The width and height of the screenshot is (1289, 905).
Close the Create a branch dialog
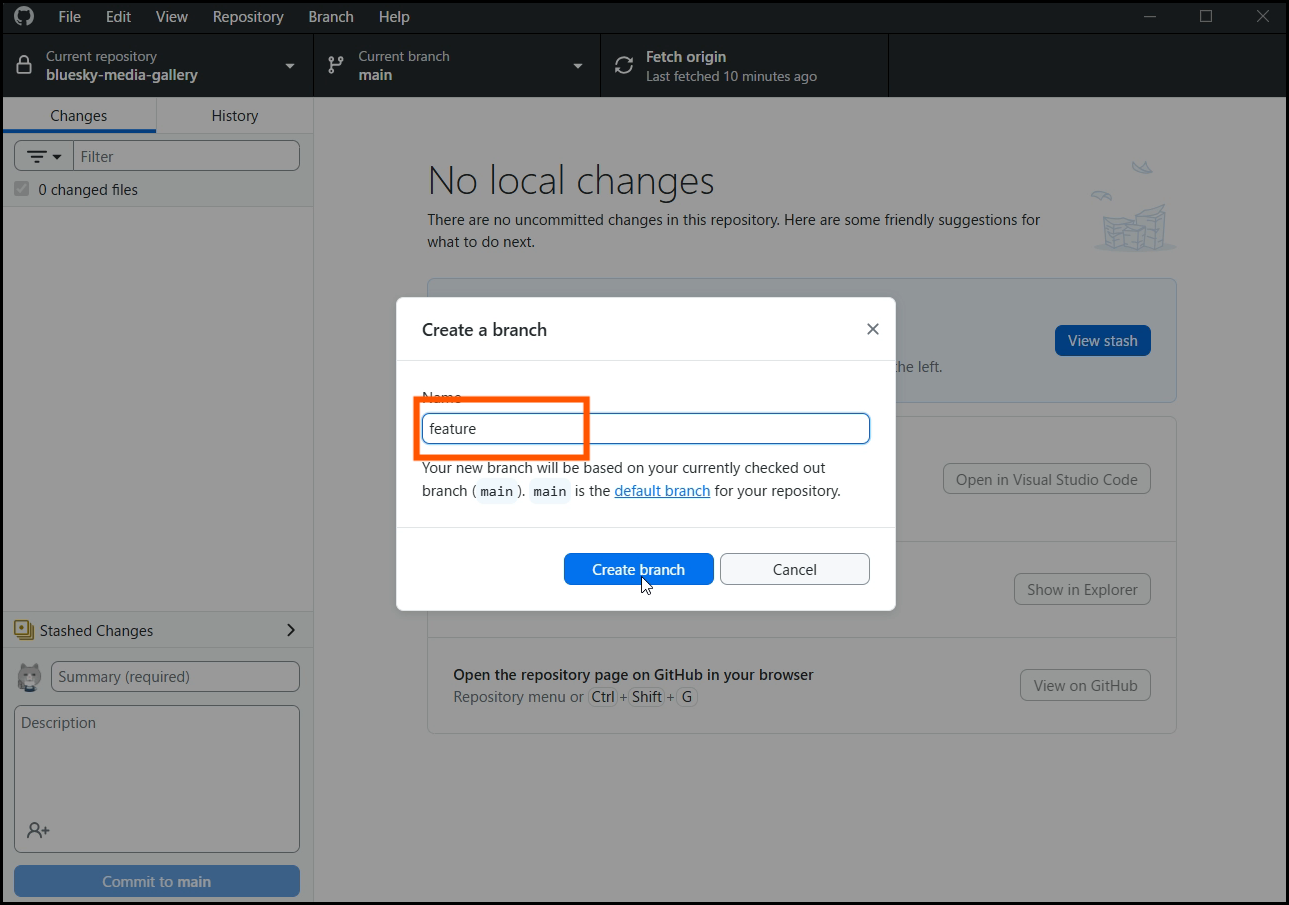[x=873, y=329]
